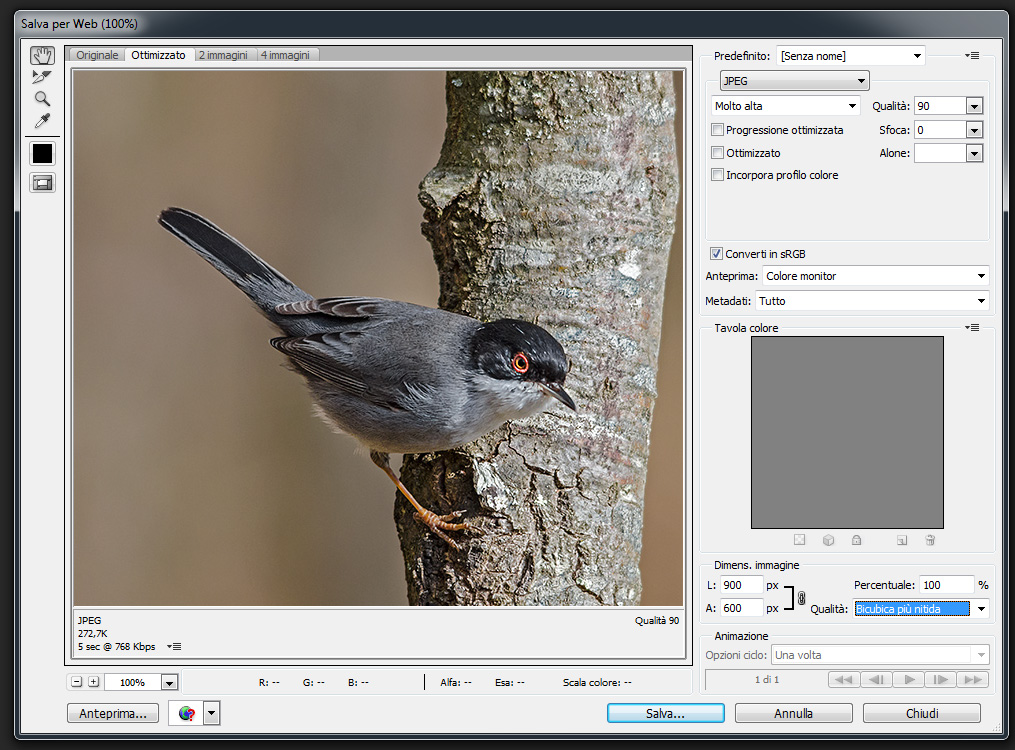Jump to last animation frame
The height and width of the screenshot is (750, 1015).
click(x=973, y=679)
